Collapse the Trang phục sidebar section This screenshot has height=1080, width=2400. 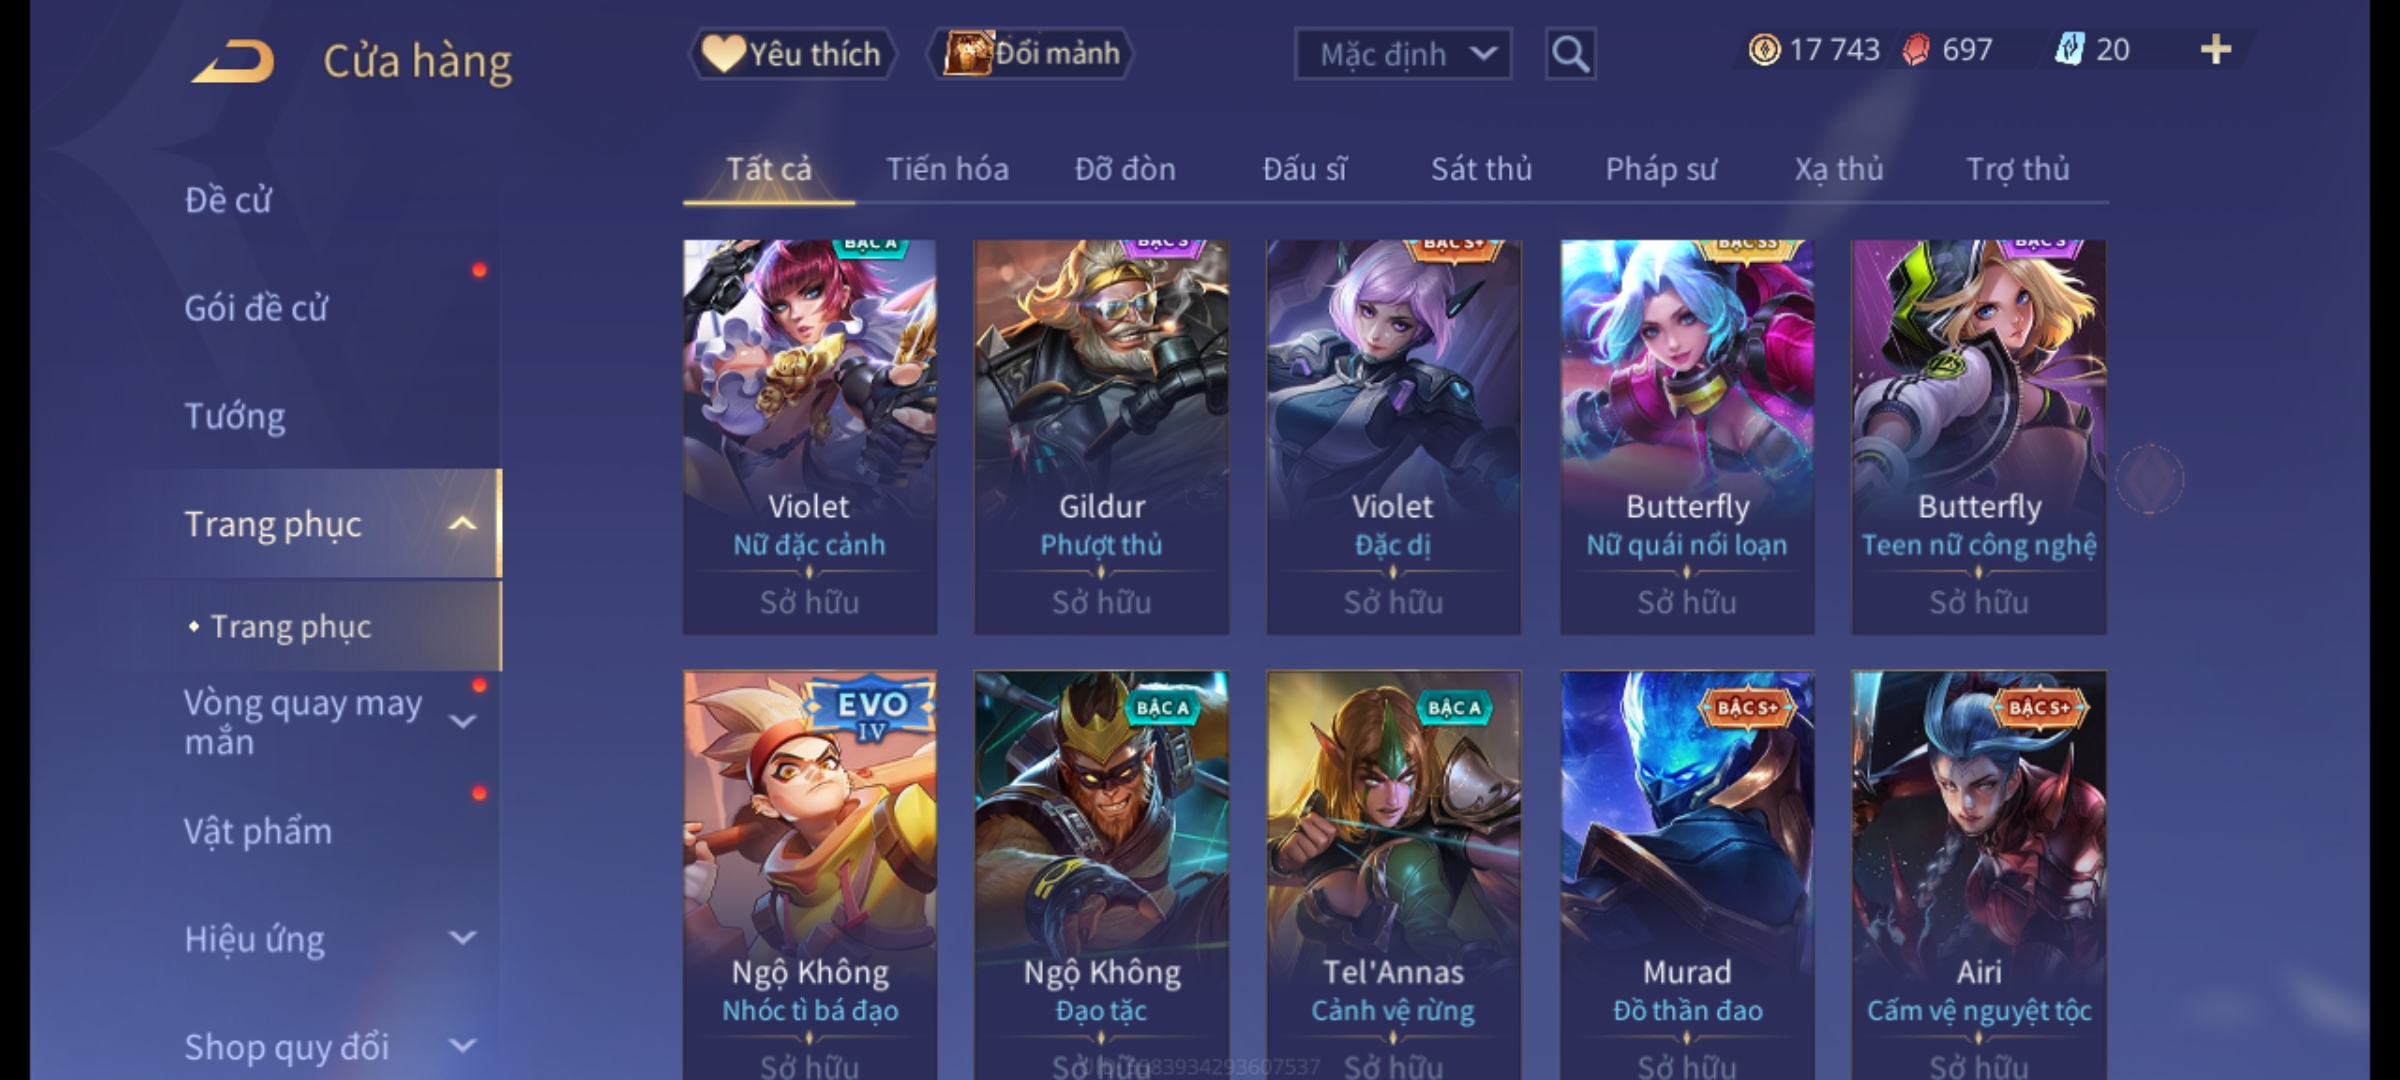[462, 524]
